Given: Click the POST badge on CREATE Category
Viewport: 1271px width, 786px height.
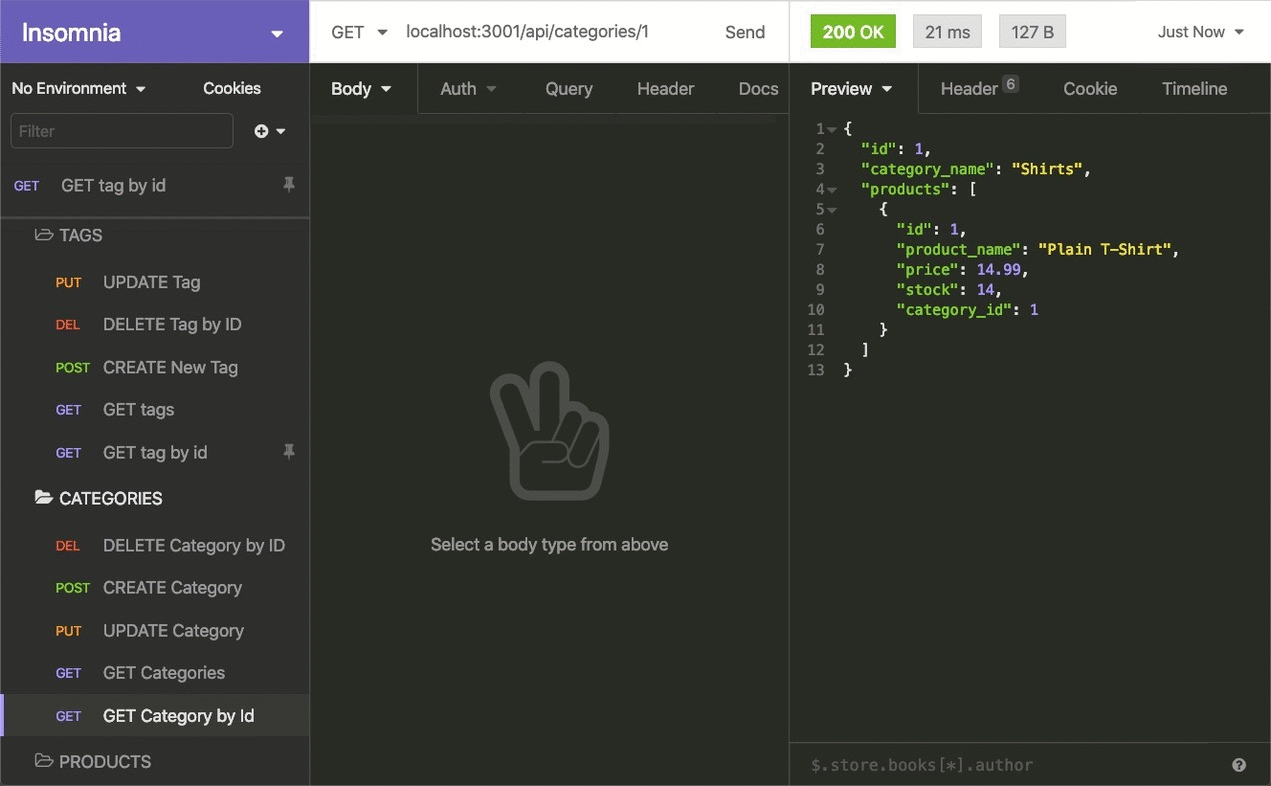Looking at the screenshot, I should click(x=72, y=588).
